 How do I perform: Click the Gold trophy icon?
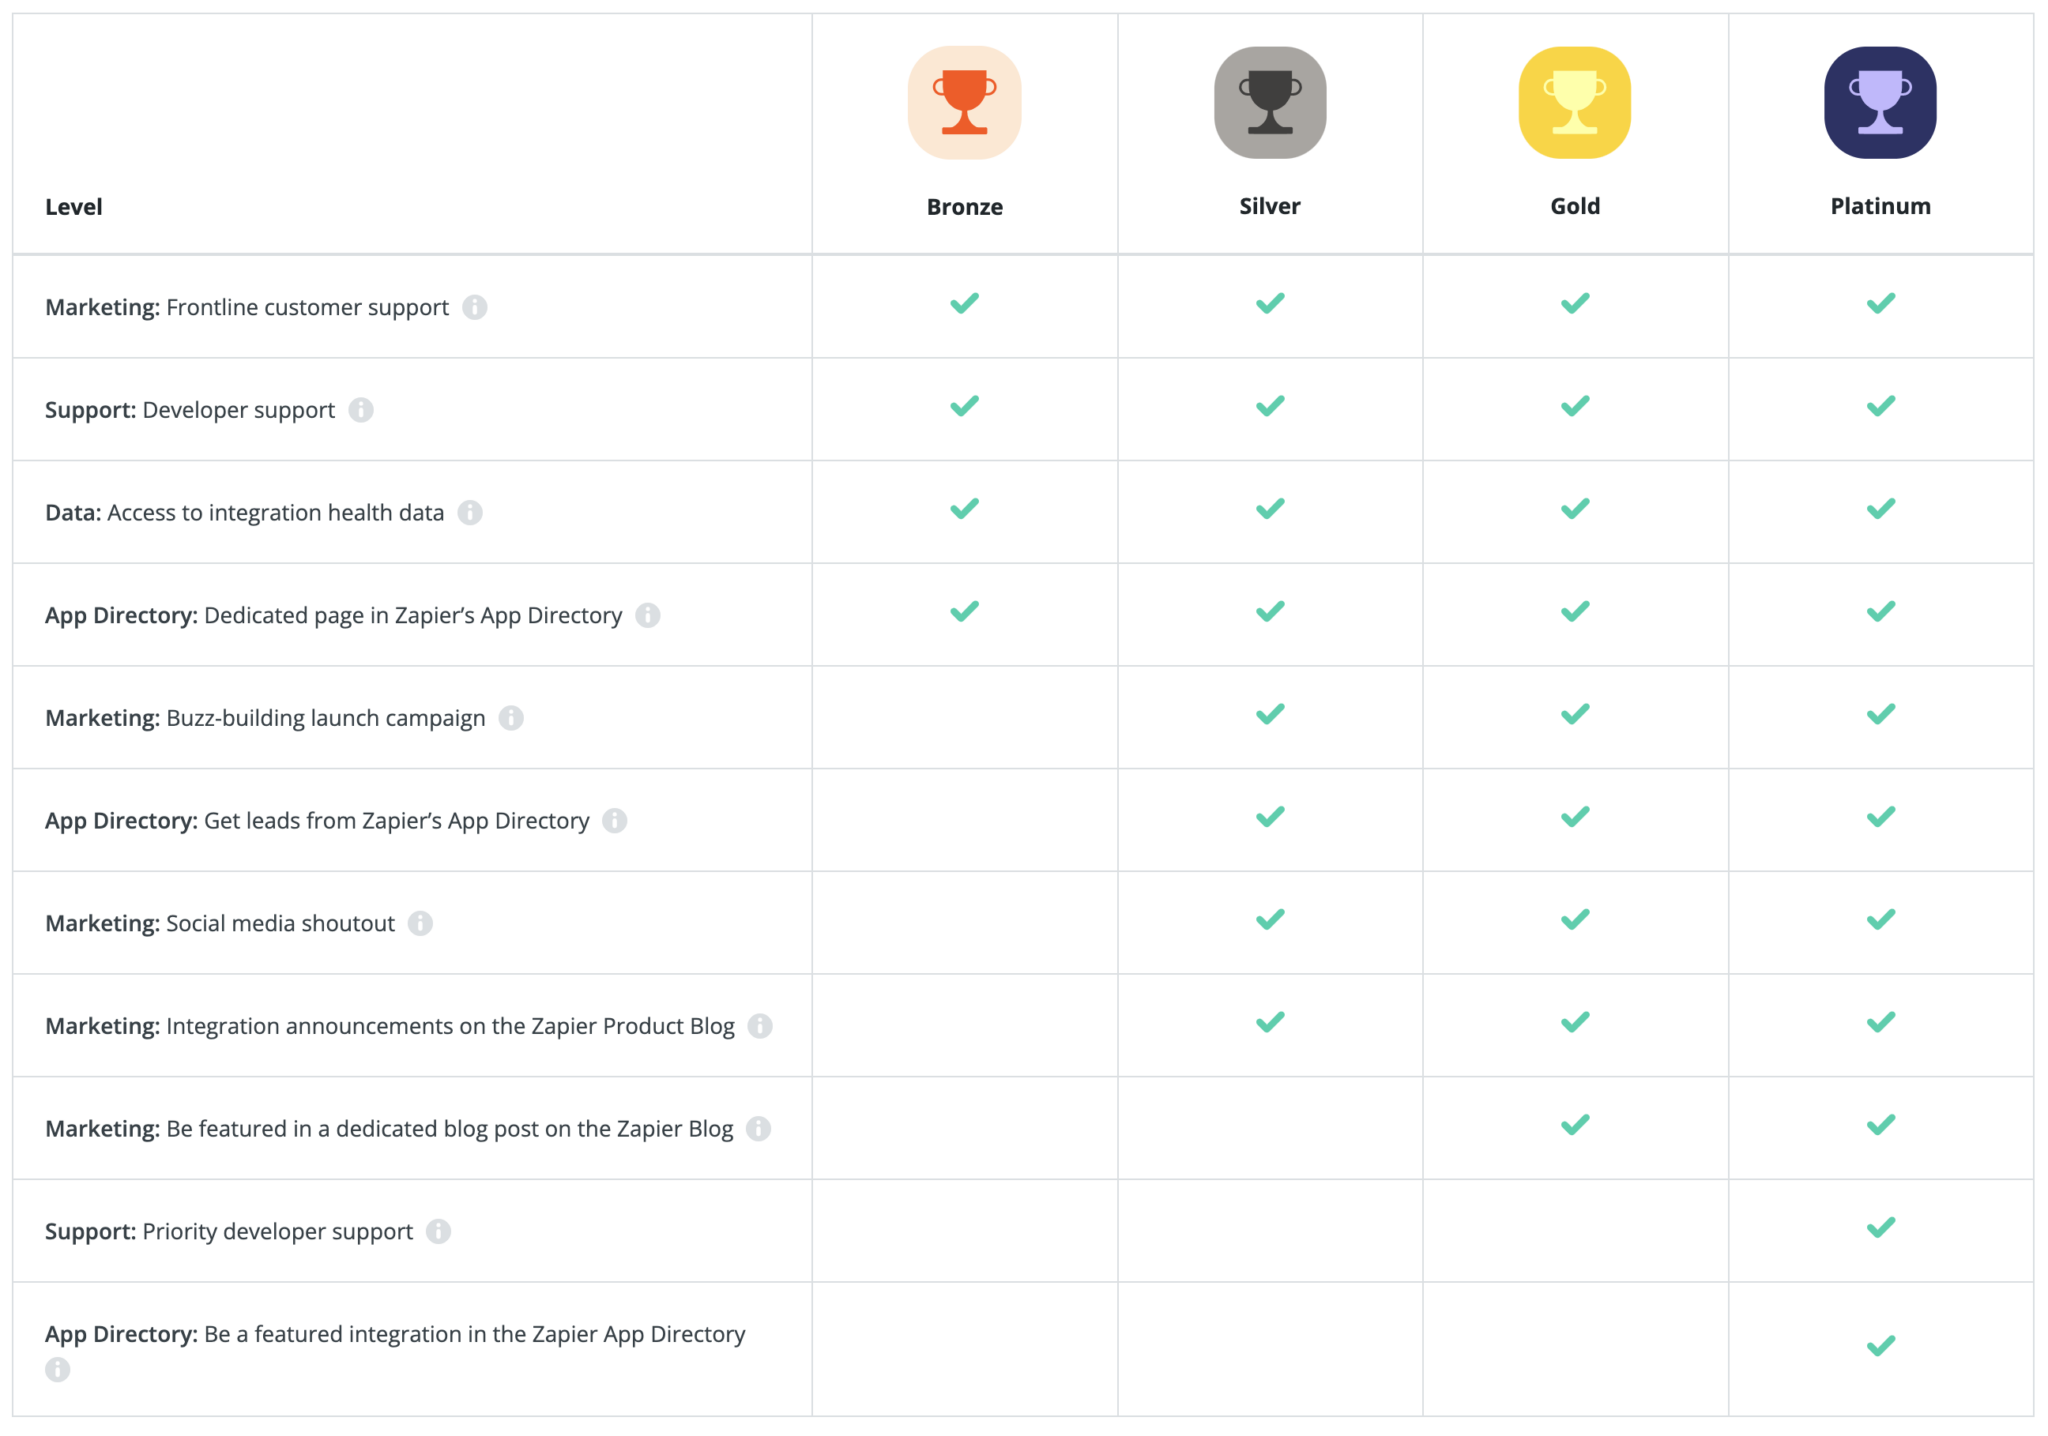[x=1574, y=101]
